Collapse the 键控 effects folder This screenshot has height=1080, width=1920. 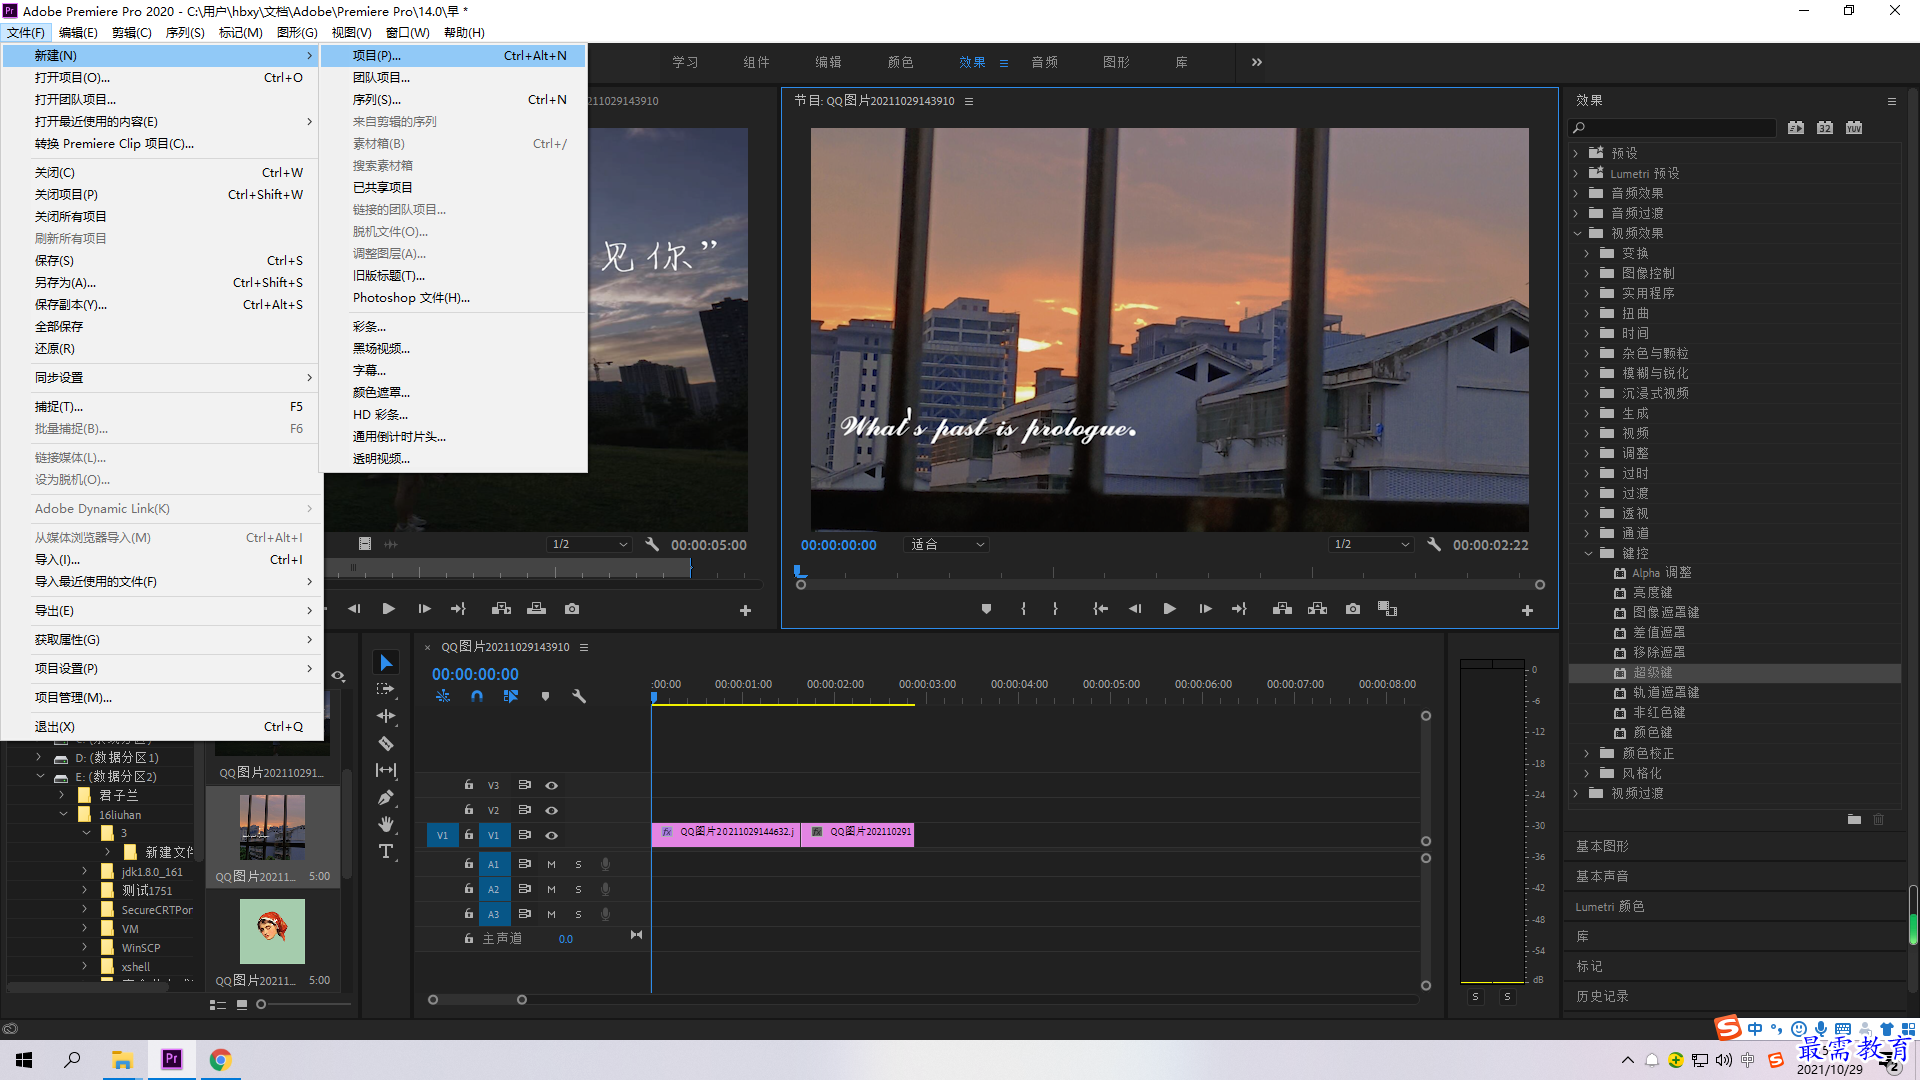tap(1588, 553)
